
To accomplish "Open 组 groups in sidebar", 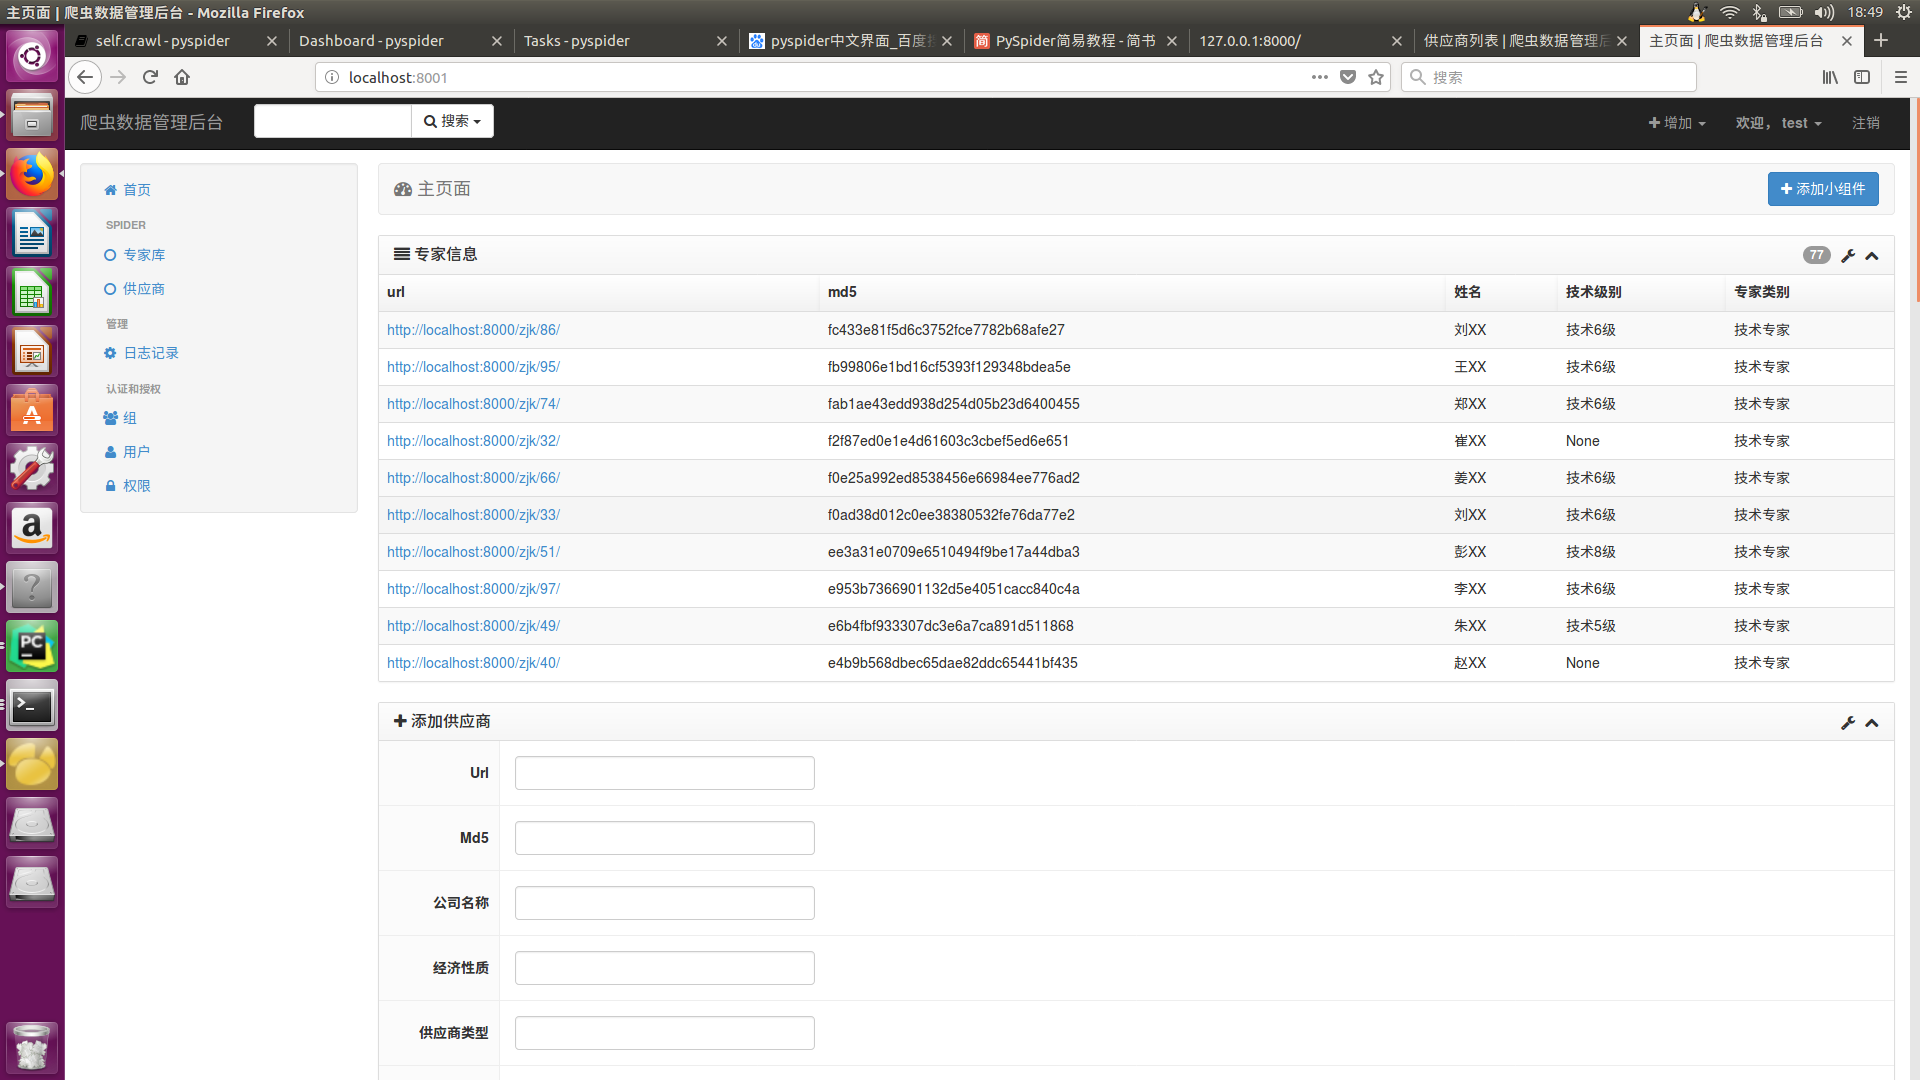I will pyautogui.click(x=129, y=418).
